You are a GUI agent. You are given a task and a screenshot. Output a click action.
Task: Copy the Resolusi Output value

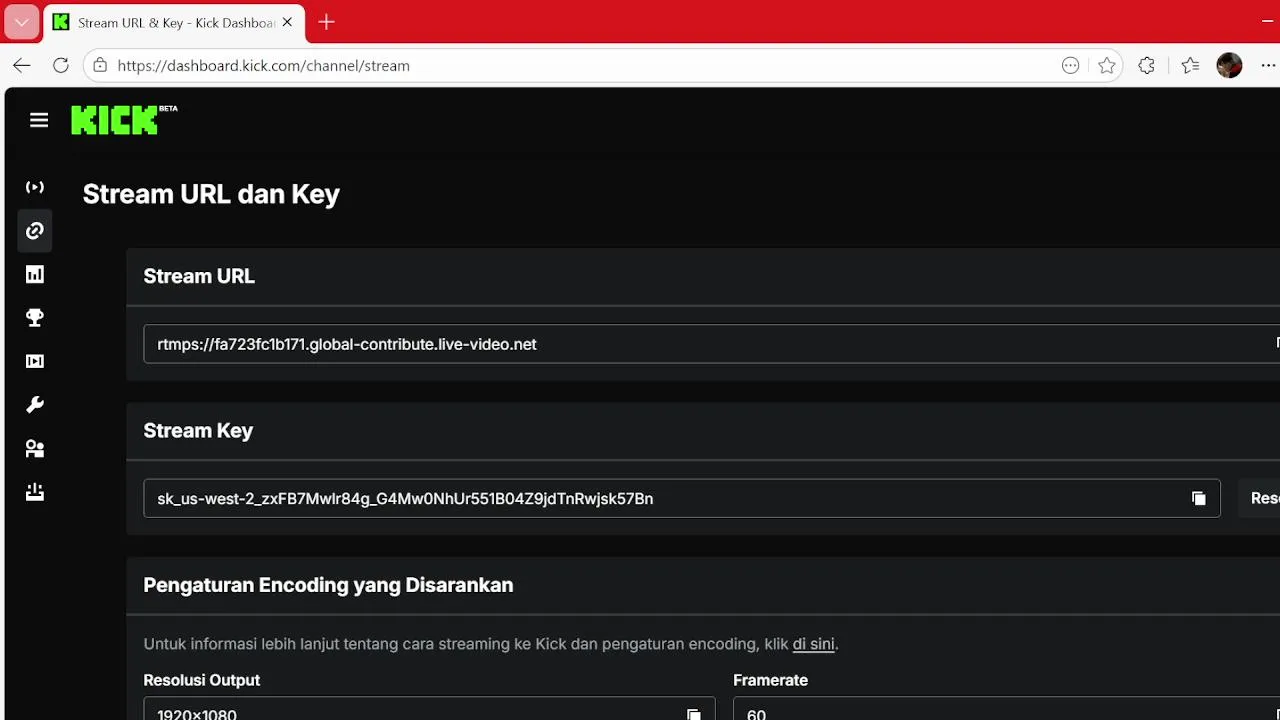pyautogui.click(x=693, y=714)
